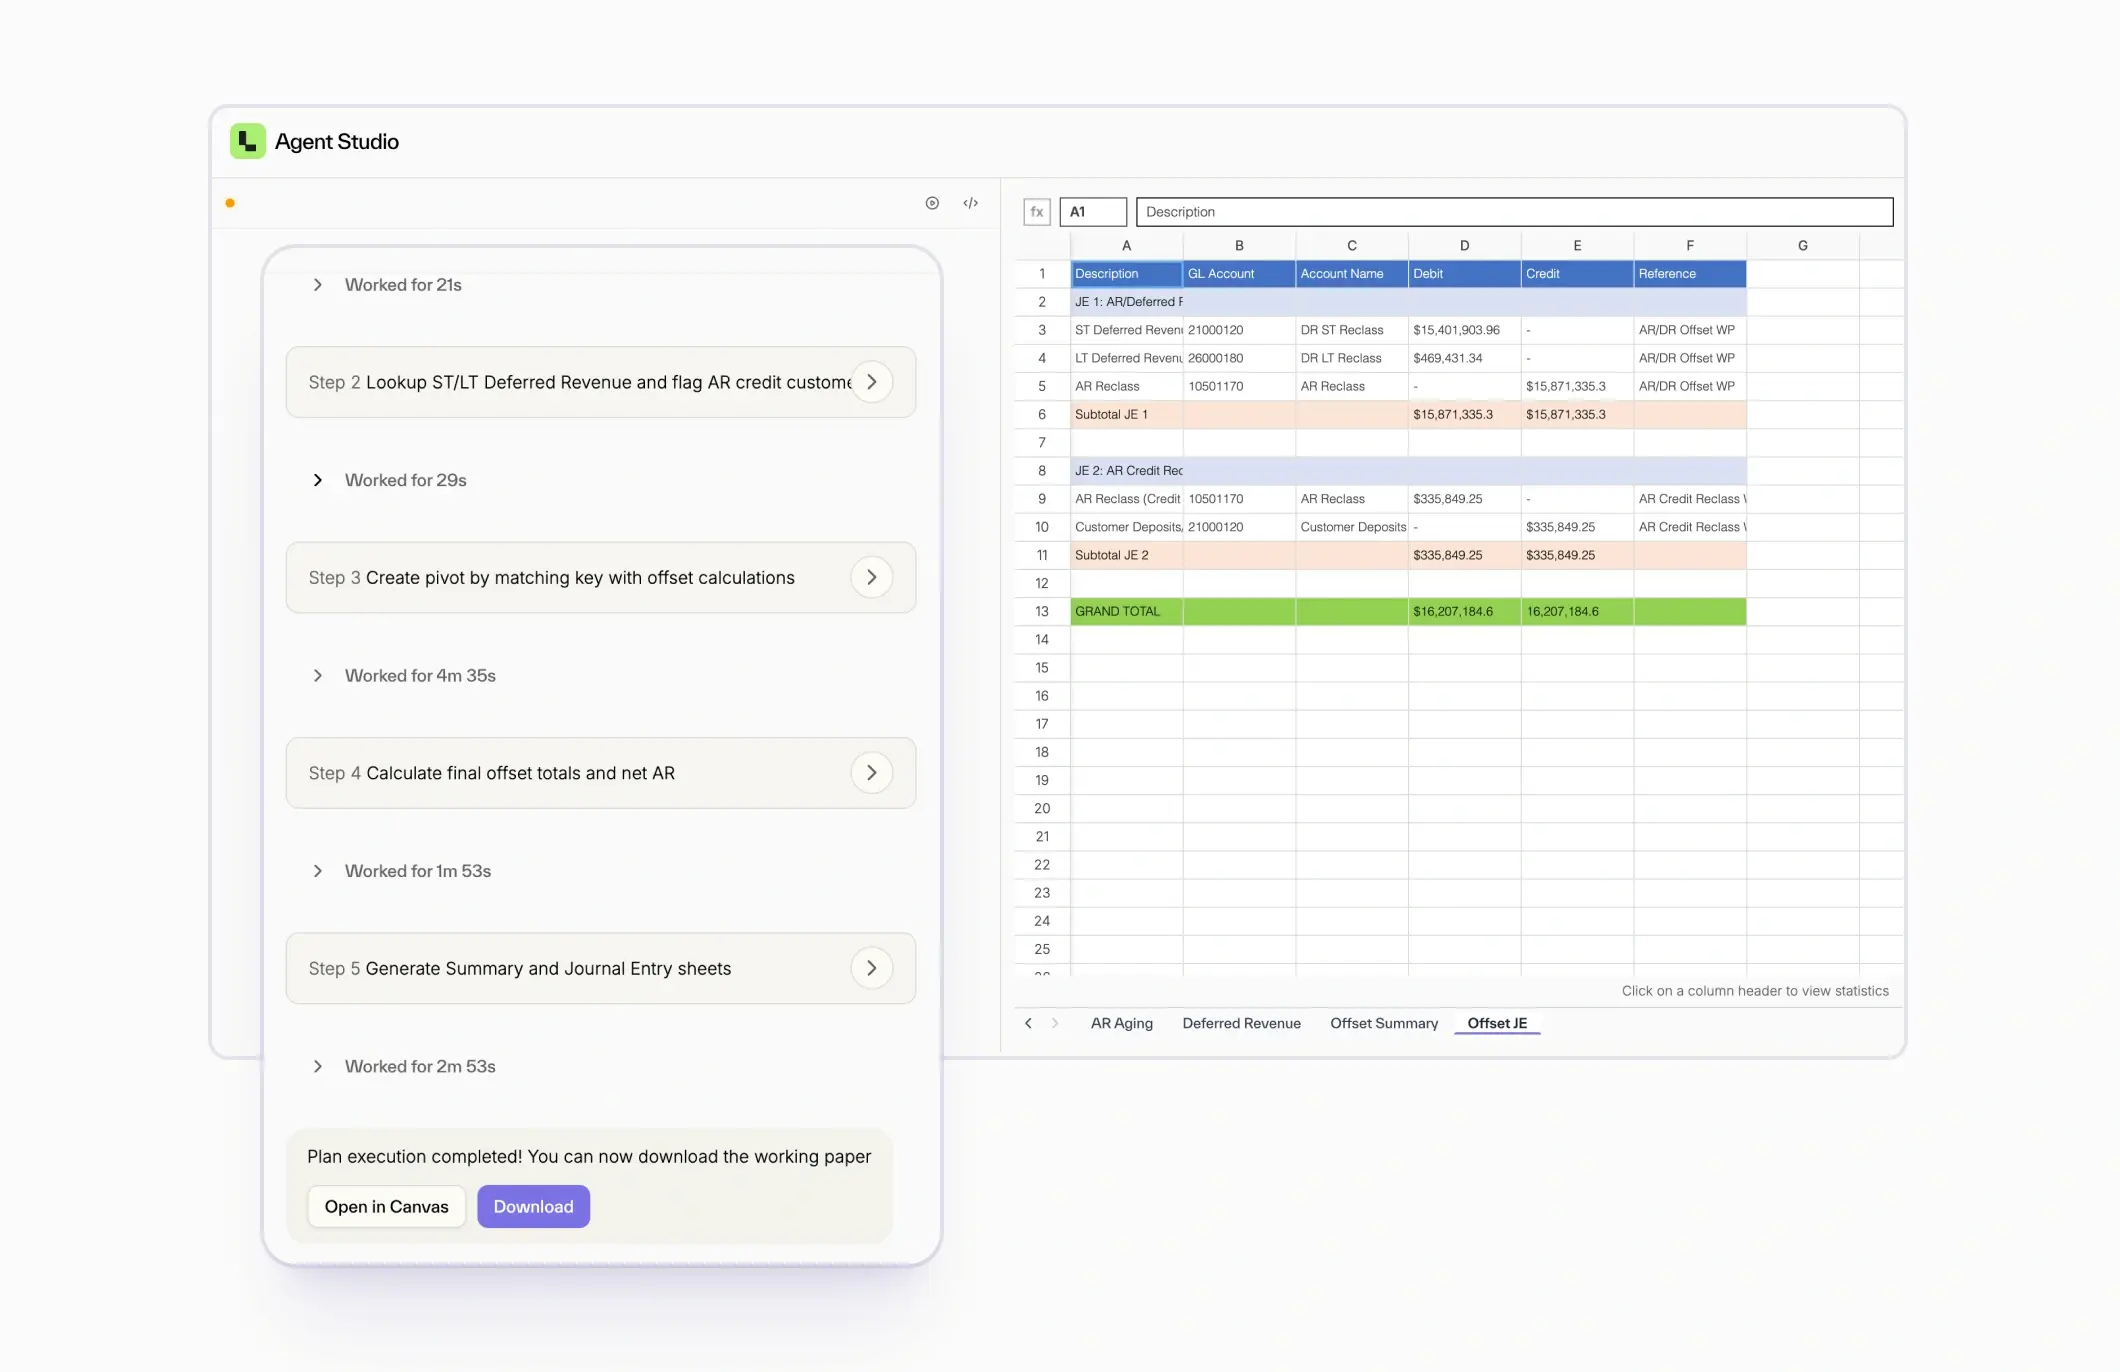This screenshot has height=1372, width=2120.
Task: Open the Deferred Revenue sheet tab
Action: point(1241,1023)
